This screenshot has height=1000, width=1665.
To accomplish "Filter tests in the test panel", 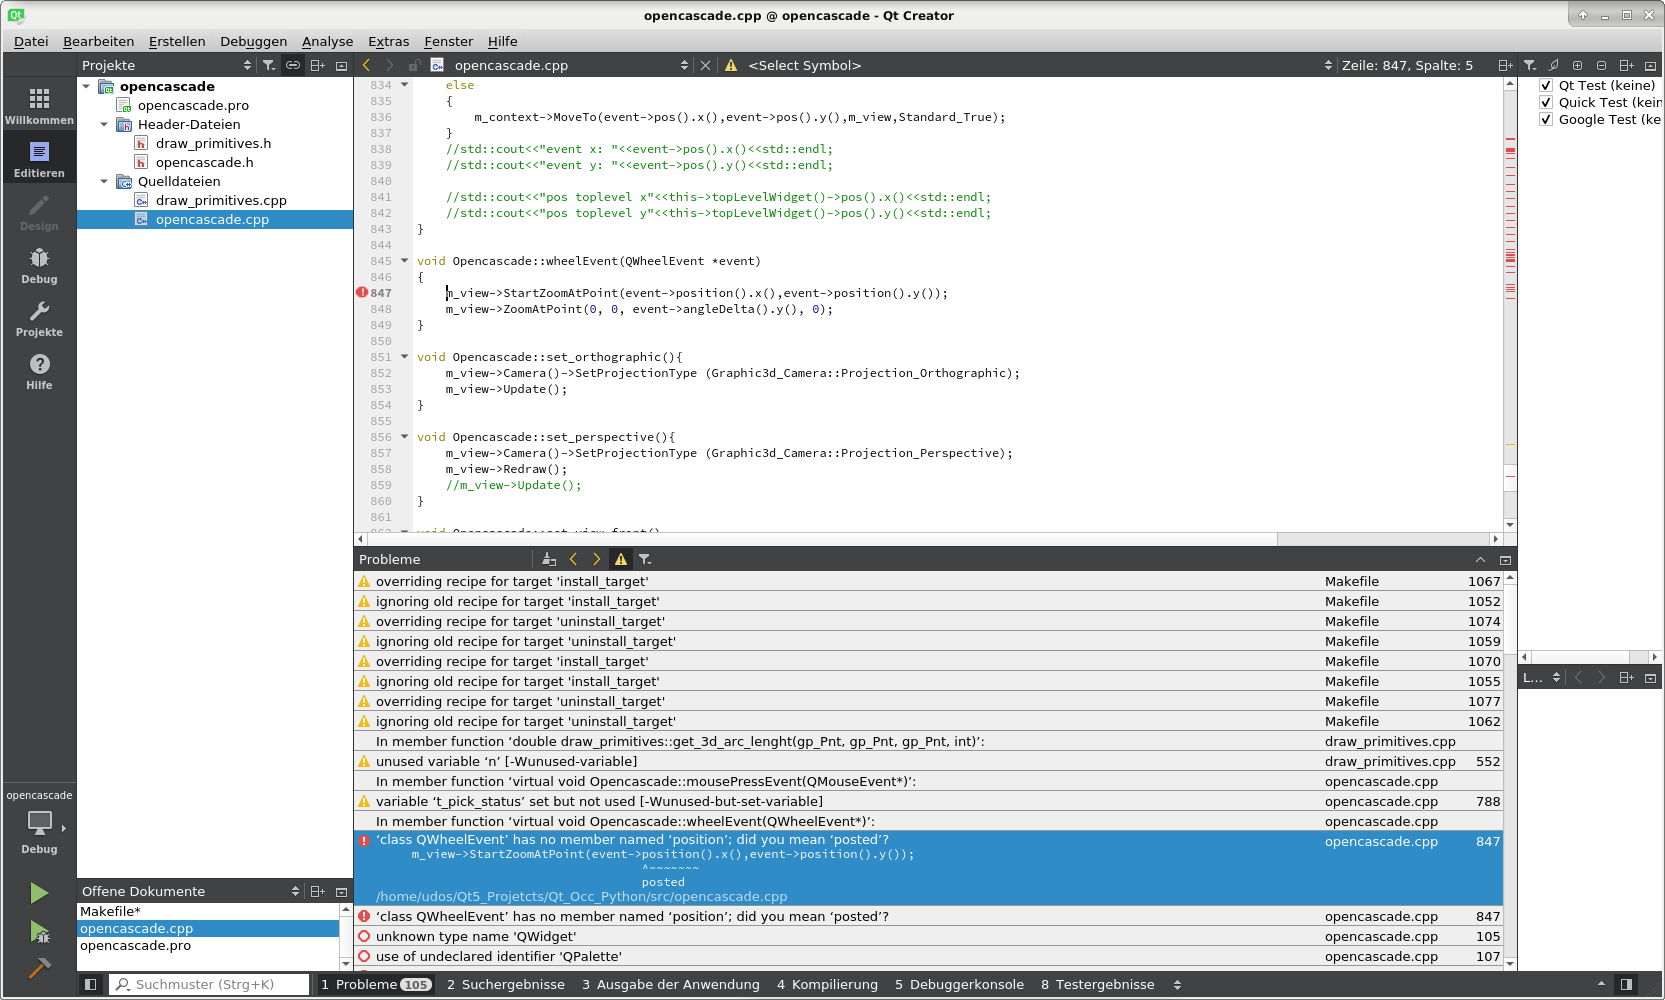I will point(1530,65).
